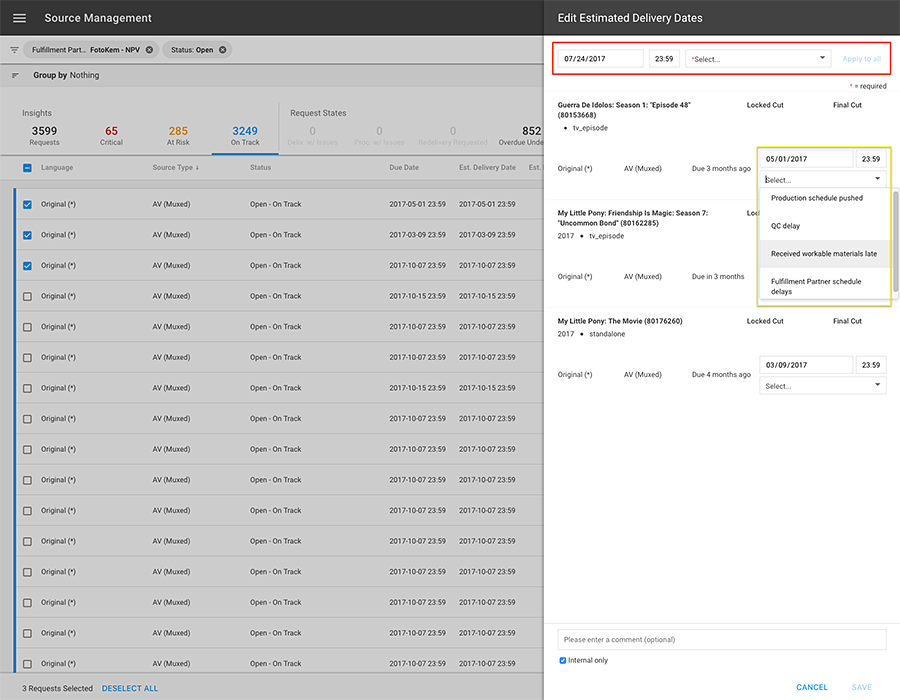Image resolution: width=900 pixels, height=700 pixels.
Task: Open the reason dropdown for My Little Pony: The Movie
Action: pyautogui.click(x=823, y=386)
